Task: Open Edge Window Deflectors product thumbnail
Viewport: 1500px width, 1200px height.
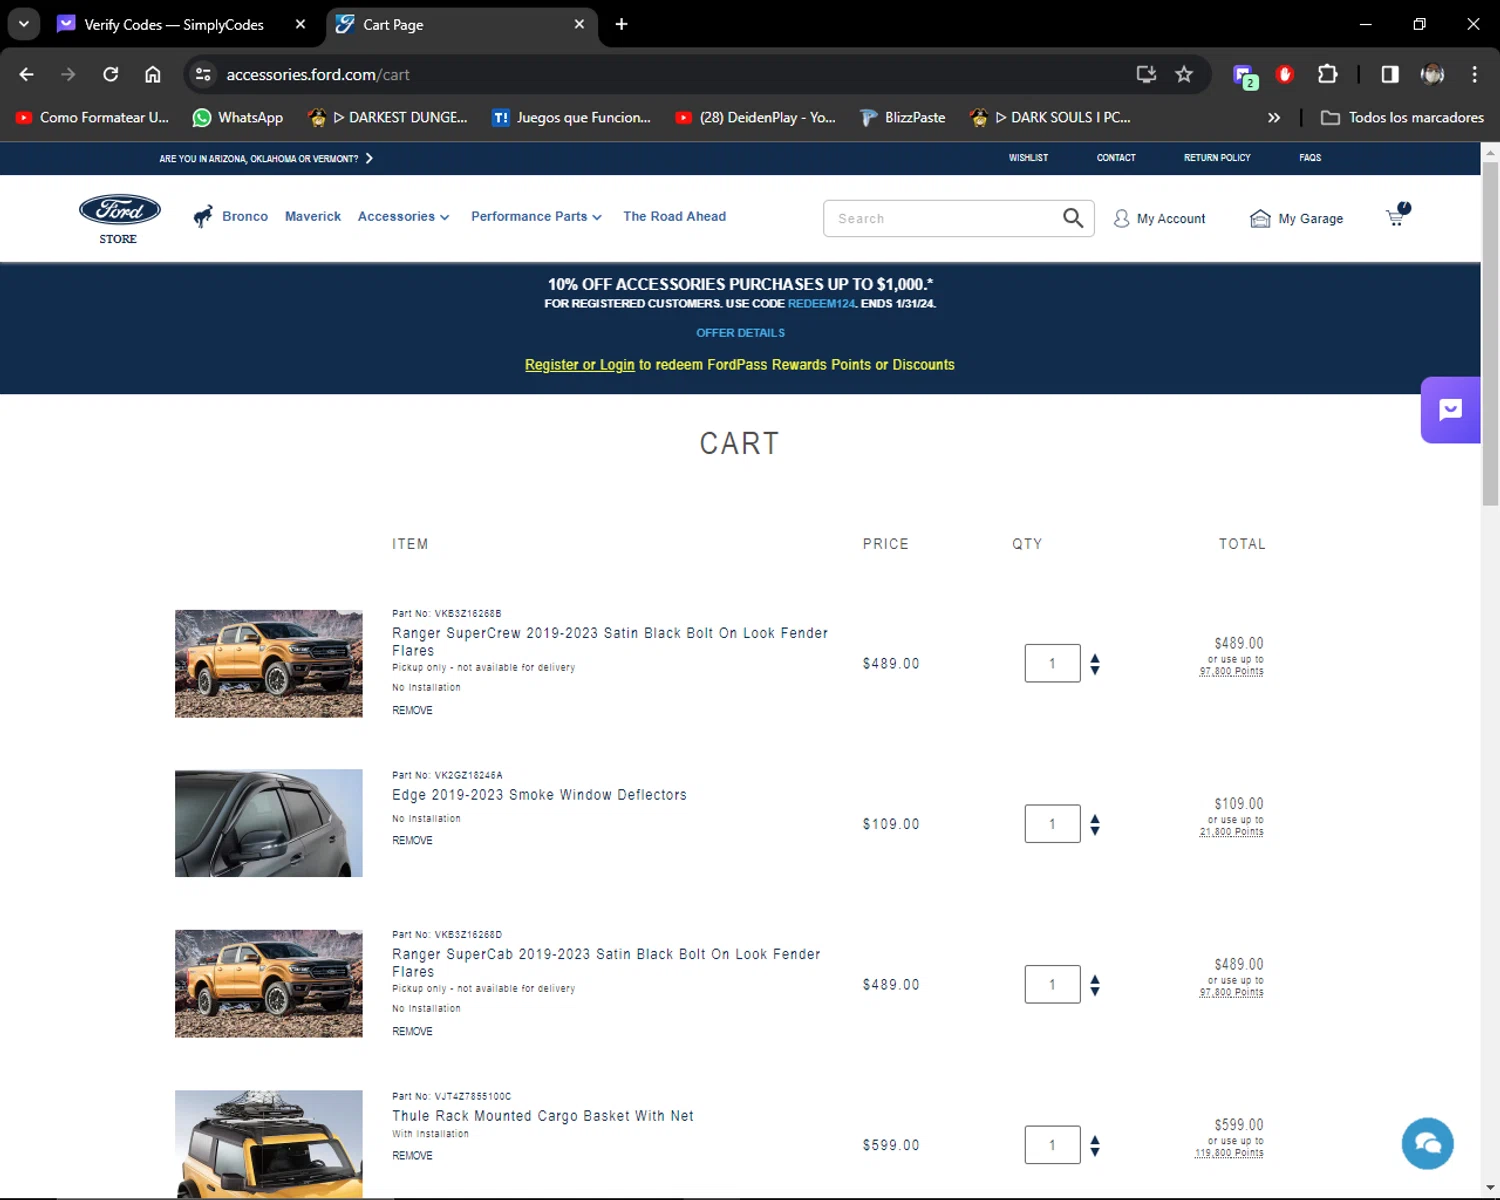Action: (269, 823)
